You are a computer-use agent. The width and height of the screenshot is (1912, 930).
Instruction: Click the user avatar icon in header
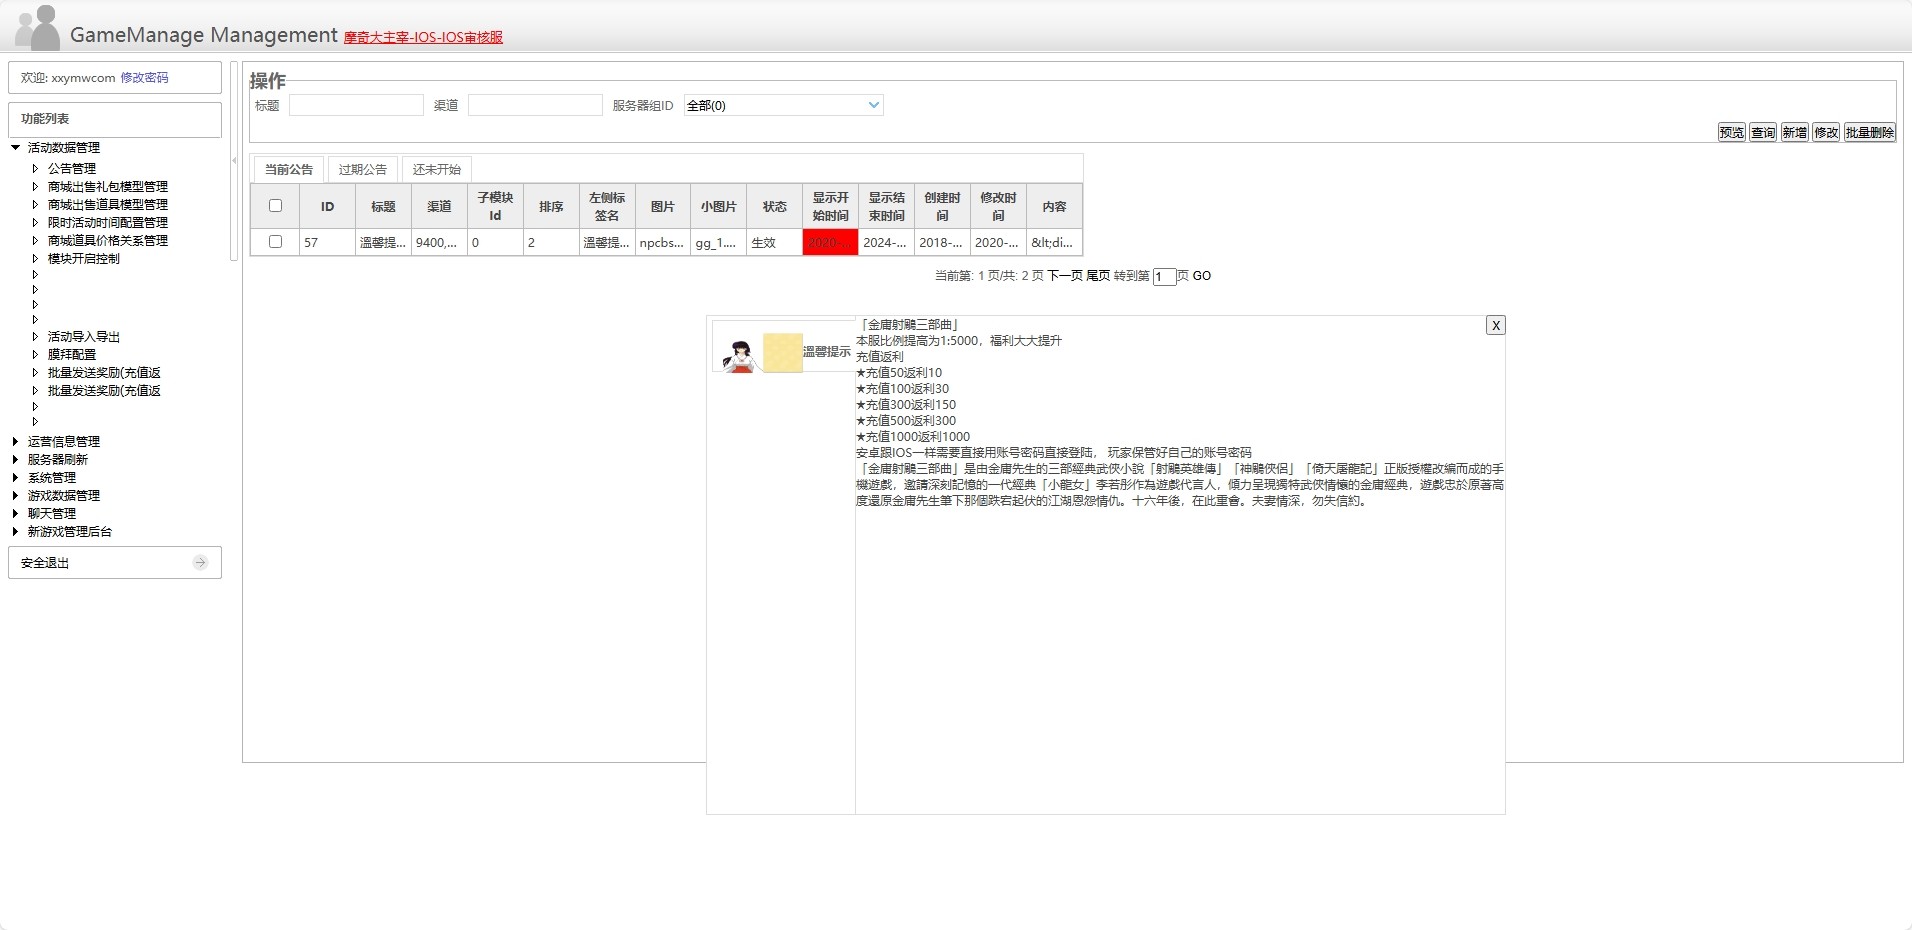pos(36,26)
